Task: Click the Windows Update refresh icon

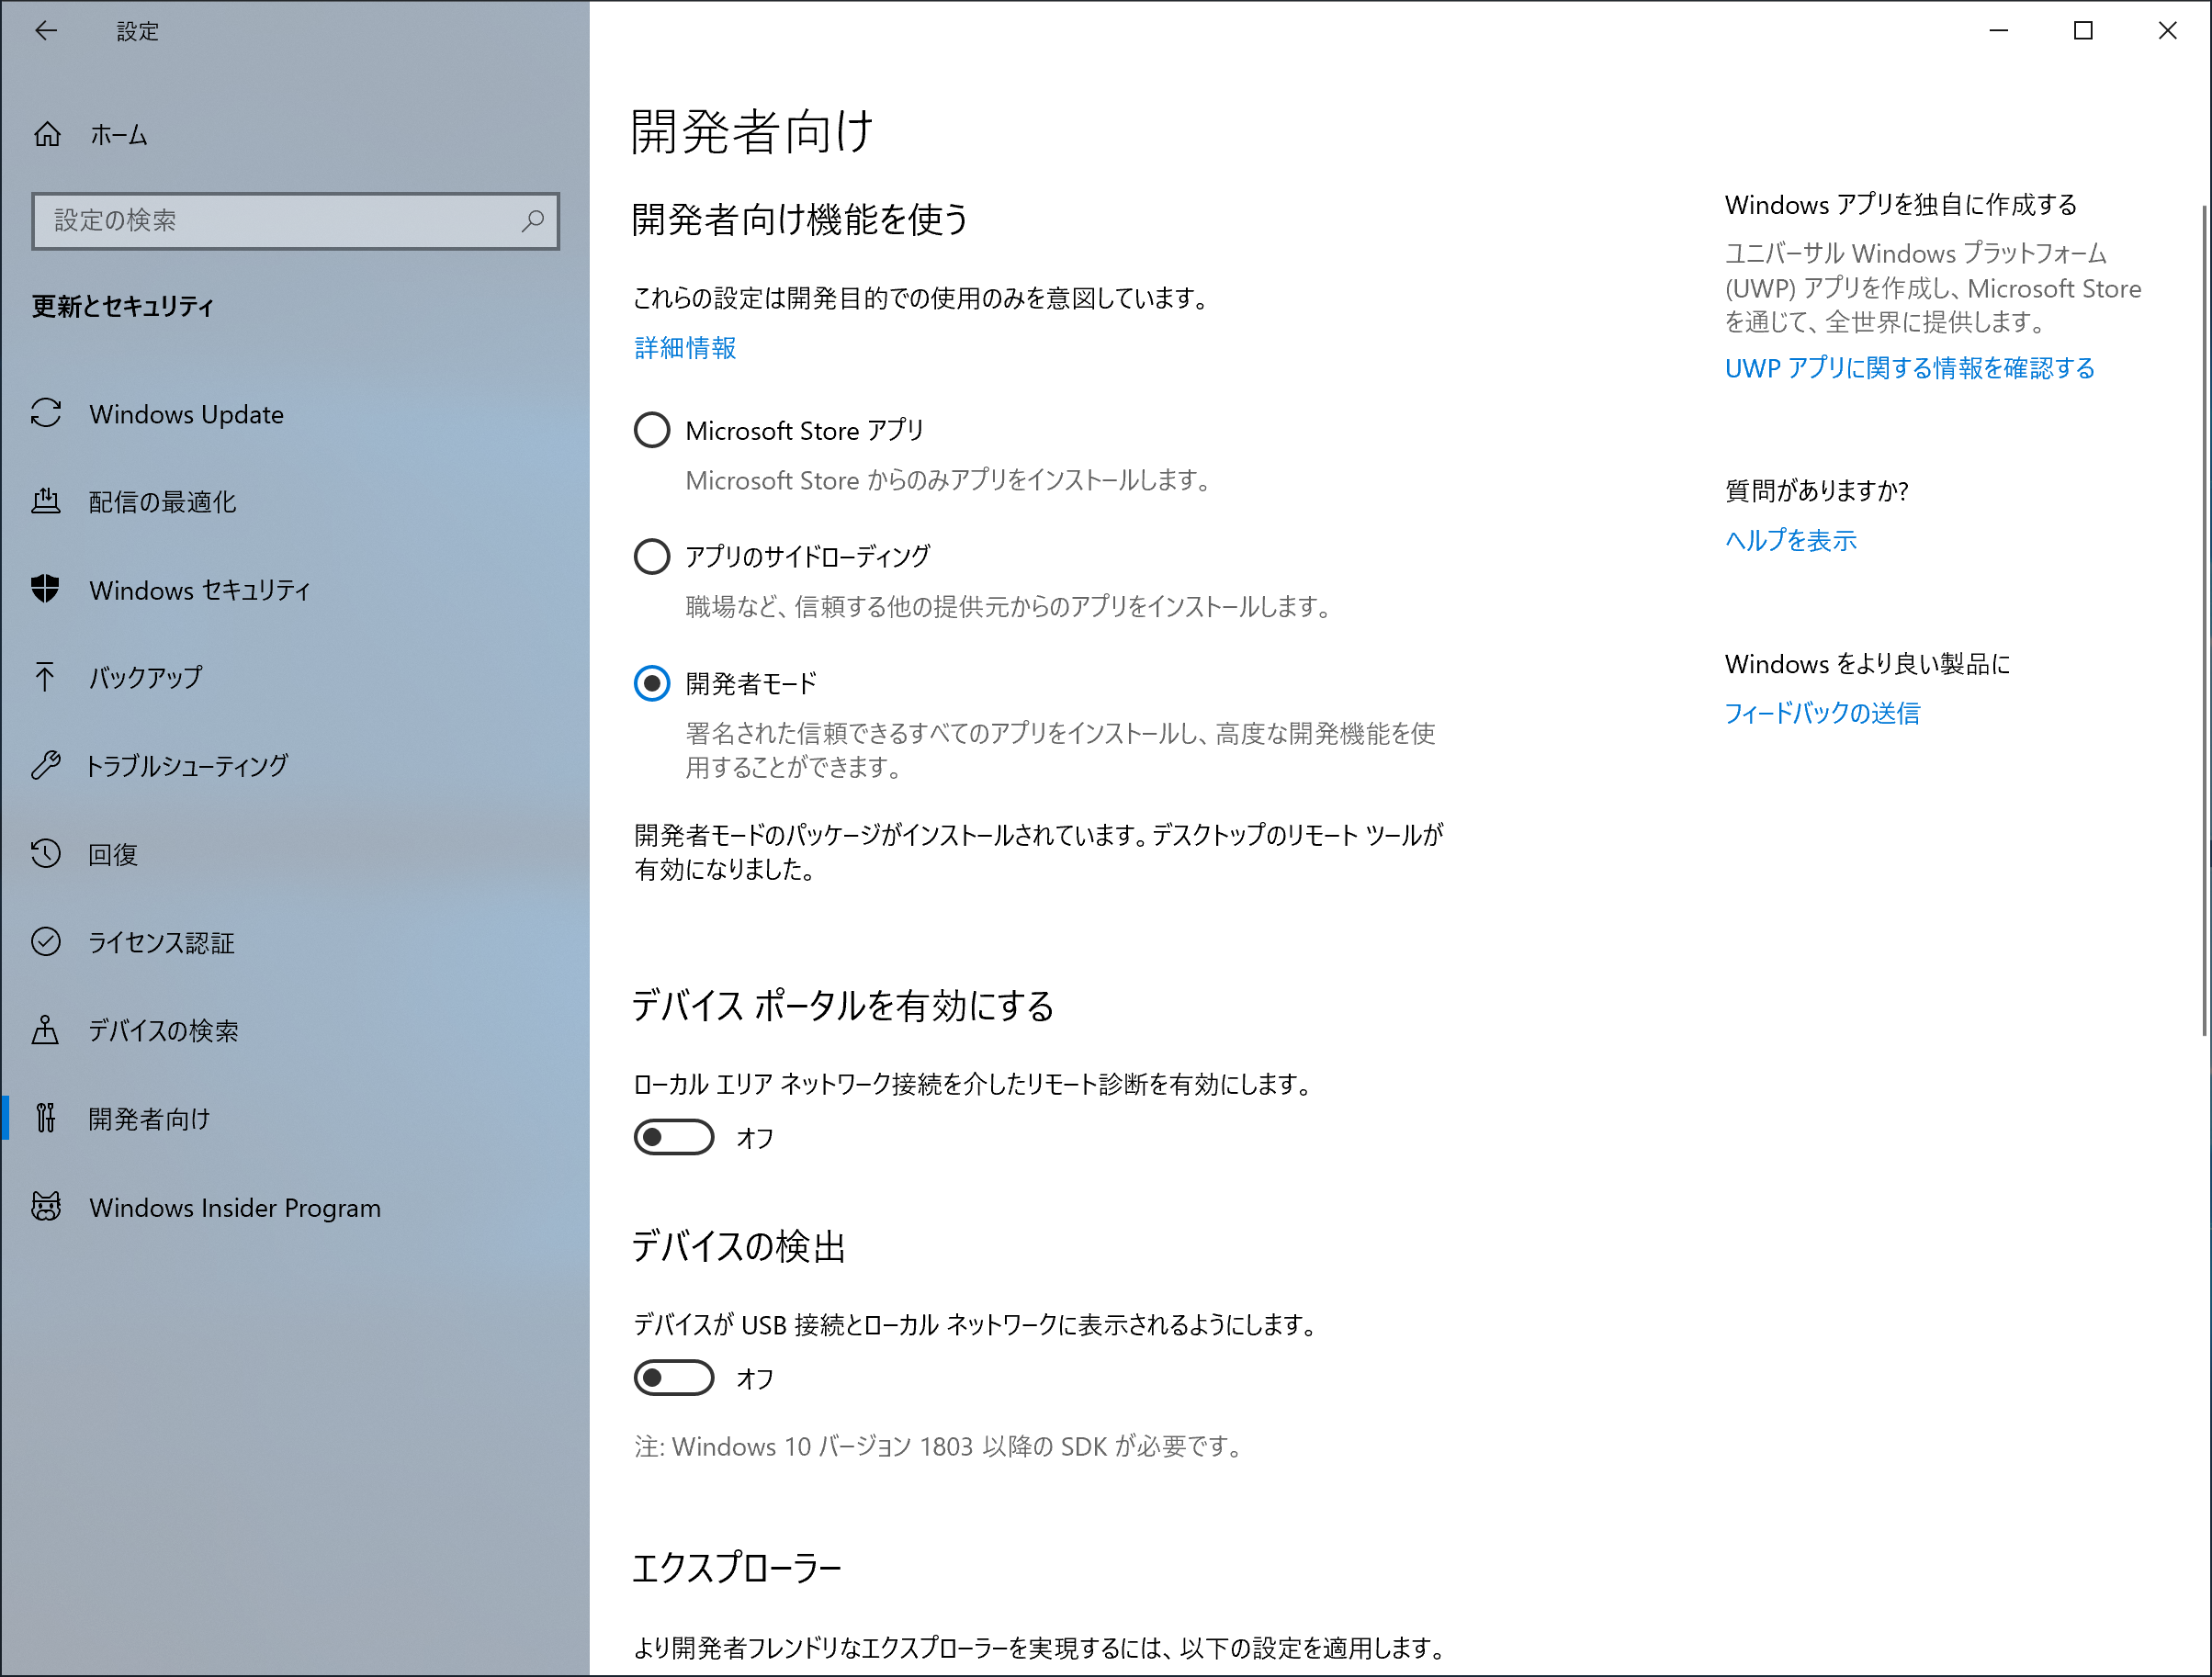Action: (x=46, y=413)
